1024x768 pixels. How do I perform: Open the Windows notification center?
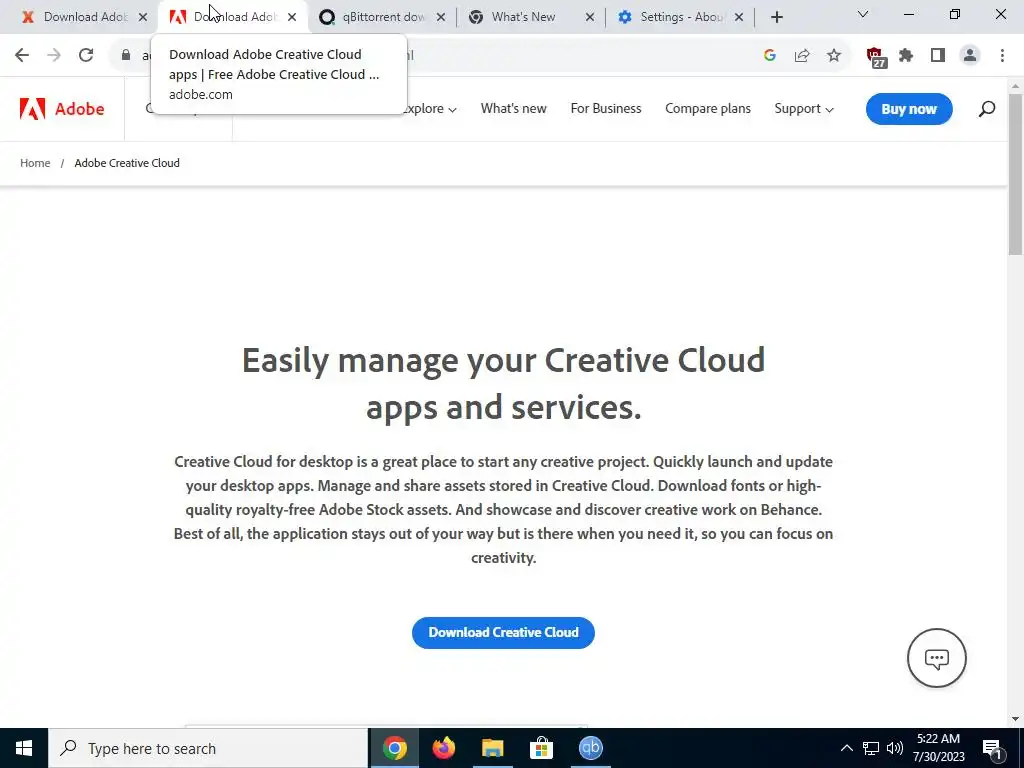(x=992, y=748)
